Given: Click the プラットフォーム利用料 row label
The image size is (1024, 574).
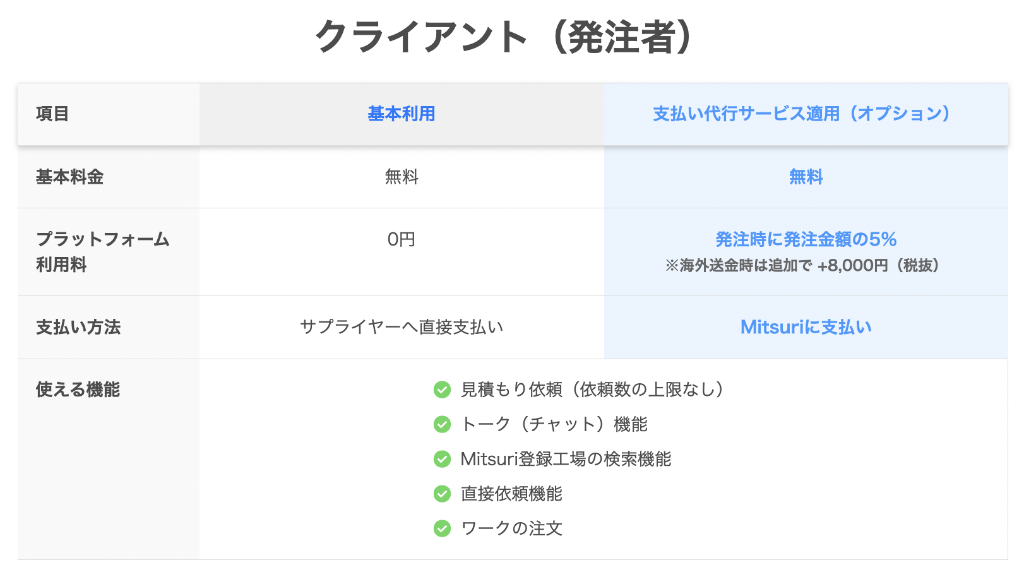Looking at the screenshot, I should tap(103, 252).
